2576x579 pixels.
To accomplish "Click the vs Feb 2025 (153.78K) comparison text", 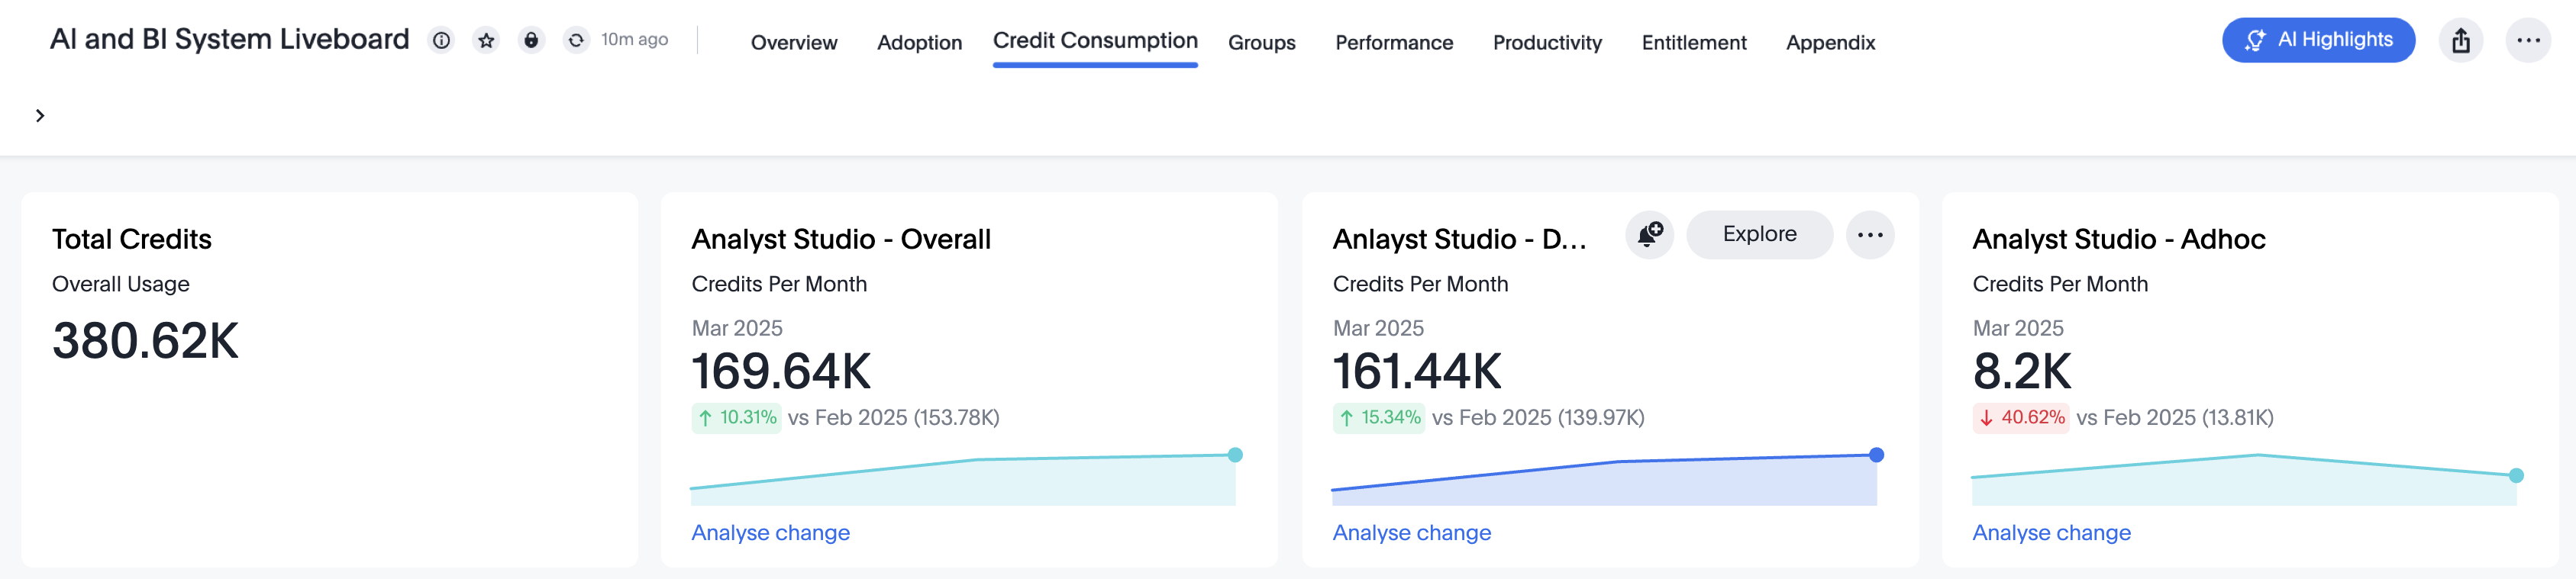I will tap(893, 418).
